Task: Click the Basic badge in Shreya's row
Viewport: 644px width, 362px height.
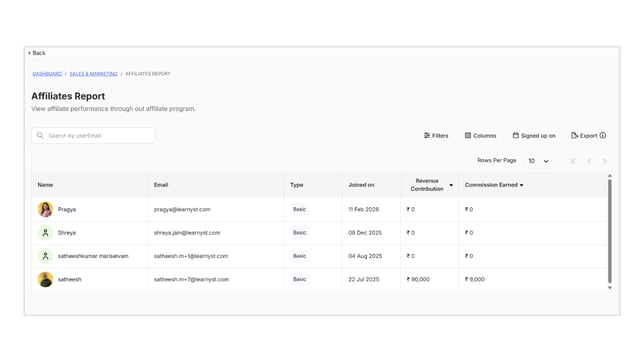Action: (299, 233)
